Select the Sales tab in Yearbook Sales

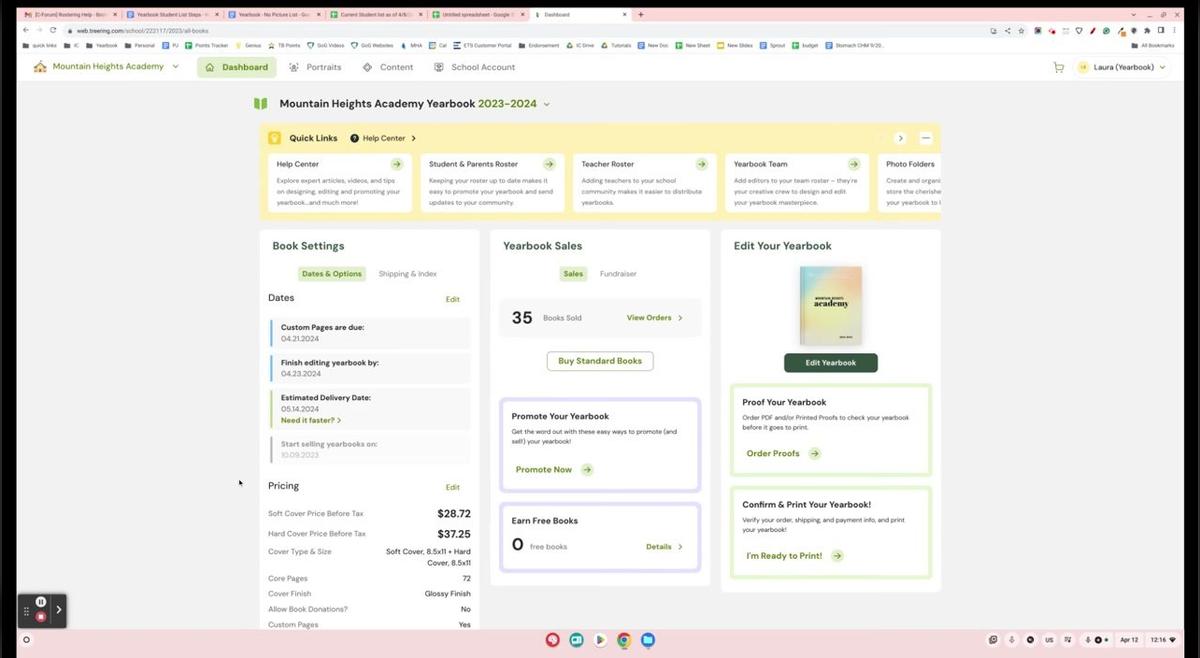pos(573,274)
